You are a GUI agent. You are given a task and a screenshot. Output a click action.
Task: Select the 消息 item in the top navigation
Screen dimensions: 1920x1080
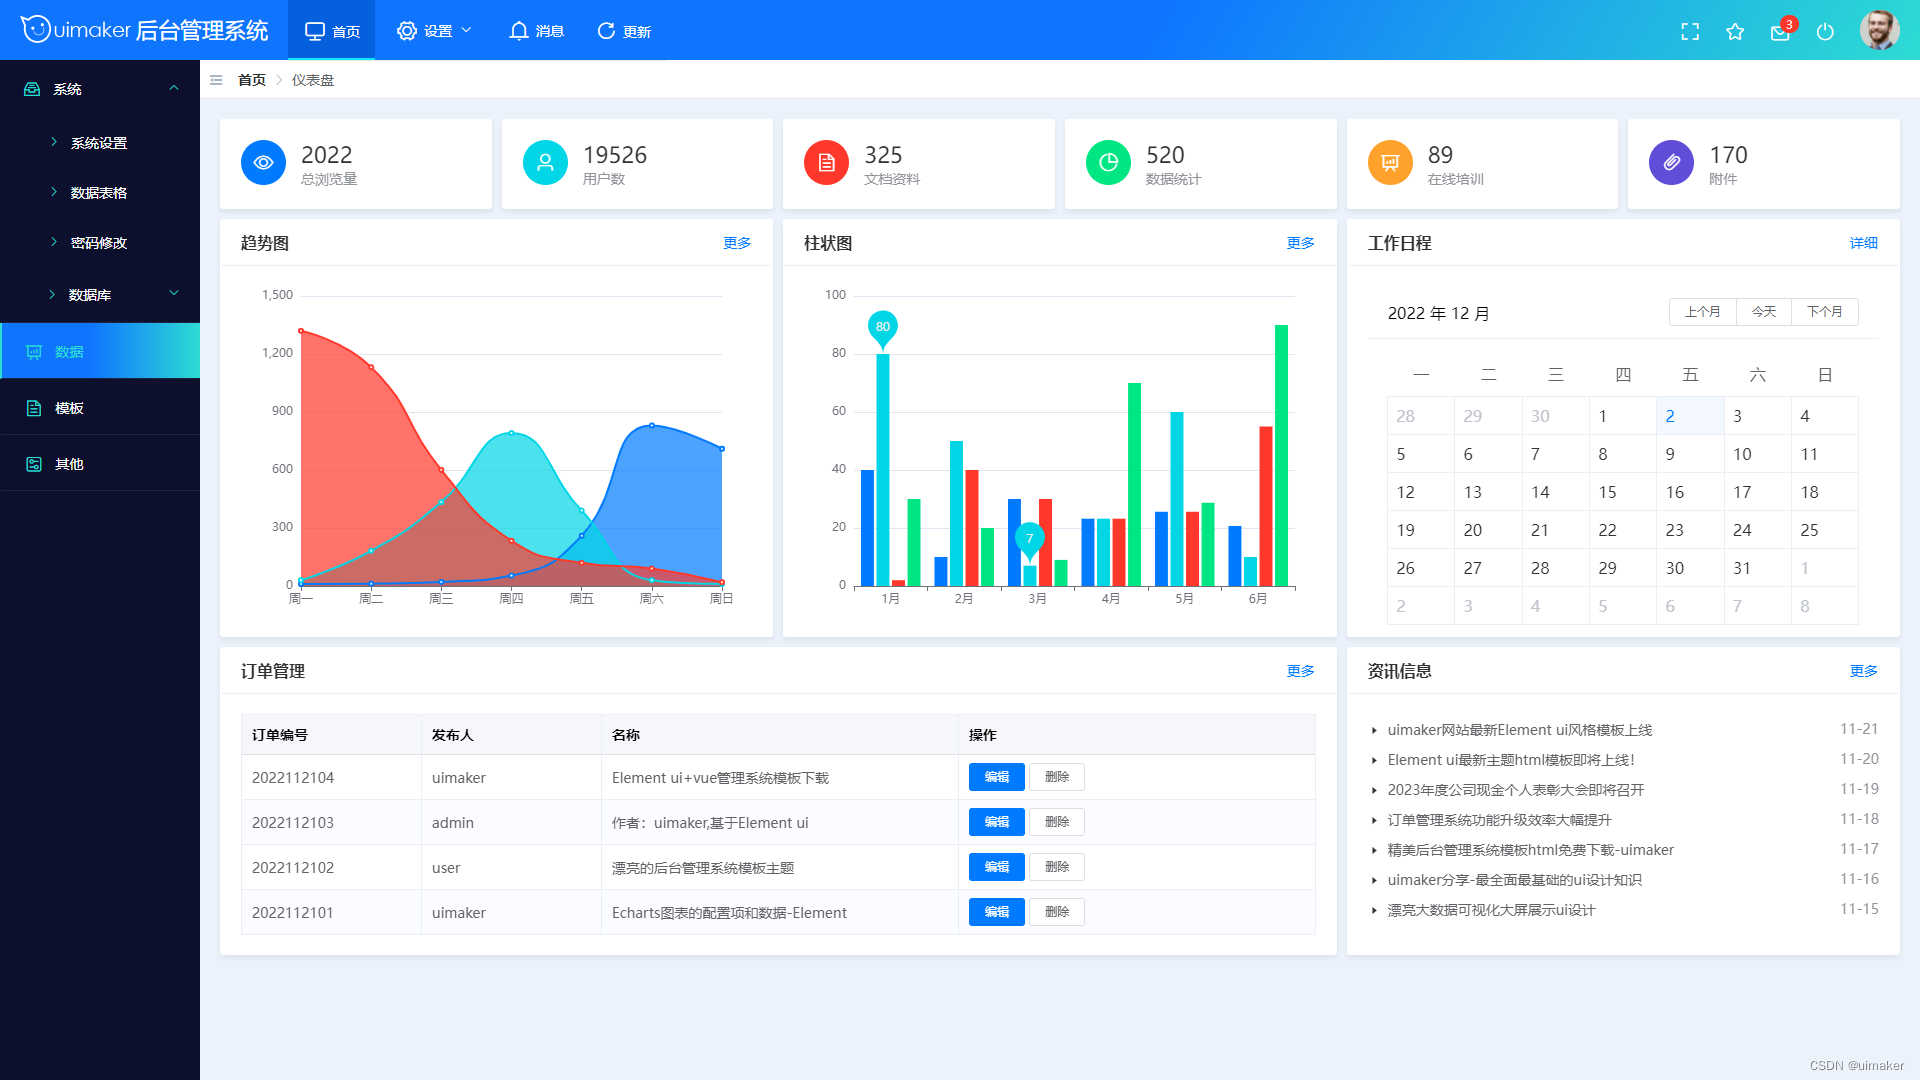[x=536, y=31]
